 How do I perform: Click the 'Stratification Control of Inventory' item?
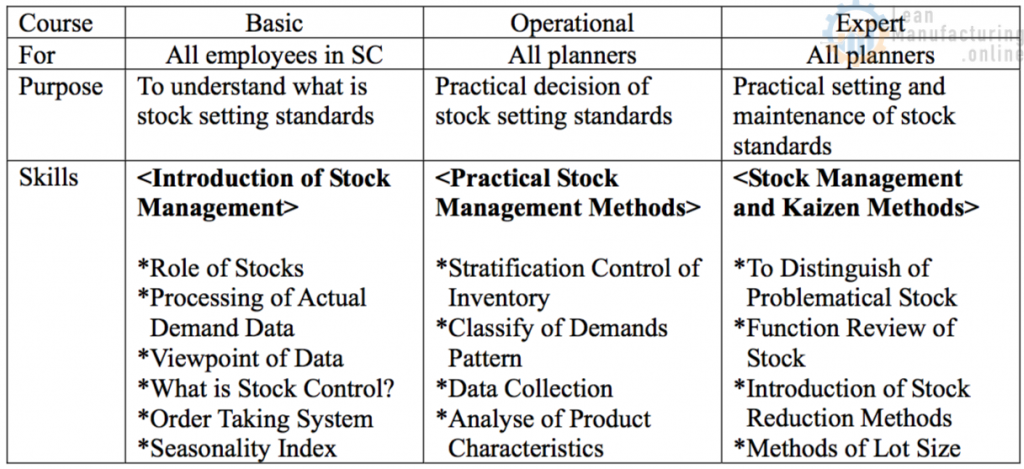(569, 283)
